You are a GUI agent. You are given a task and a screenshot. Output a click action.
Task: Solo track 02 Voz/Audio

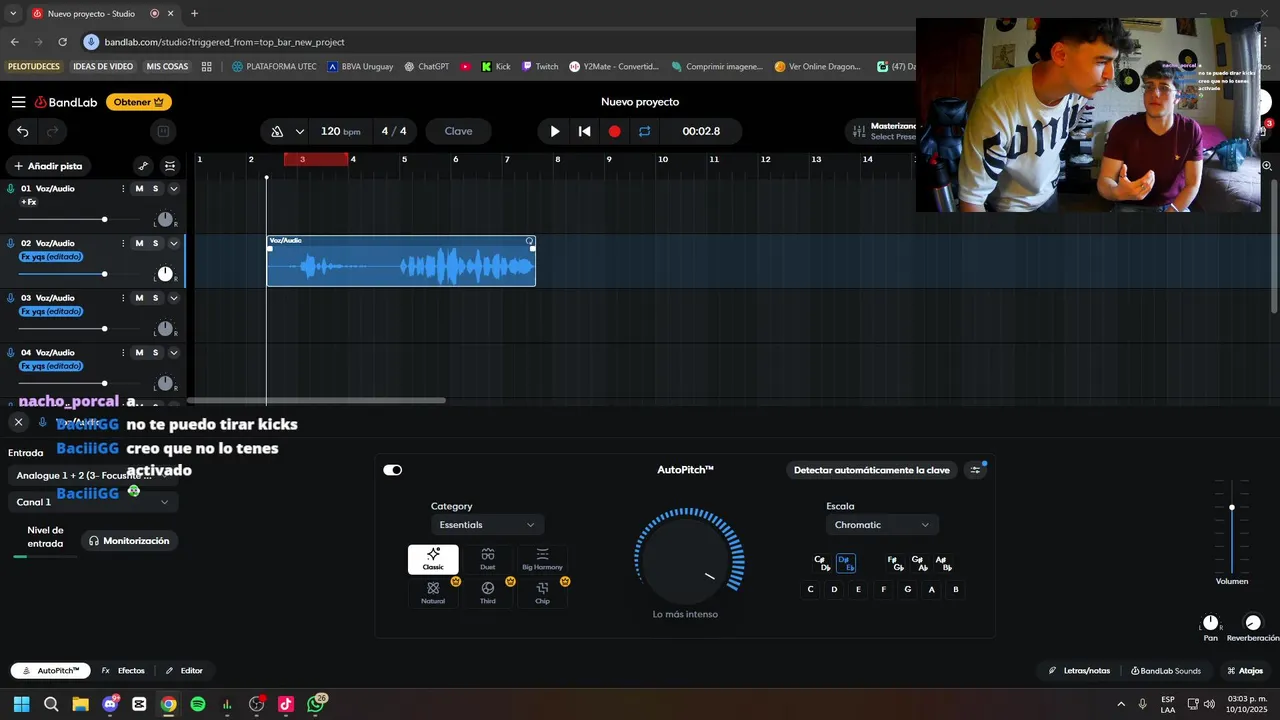(155, 243)
